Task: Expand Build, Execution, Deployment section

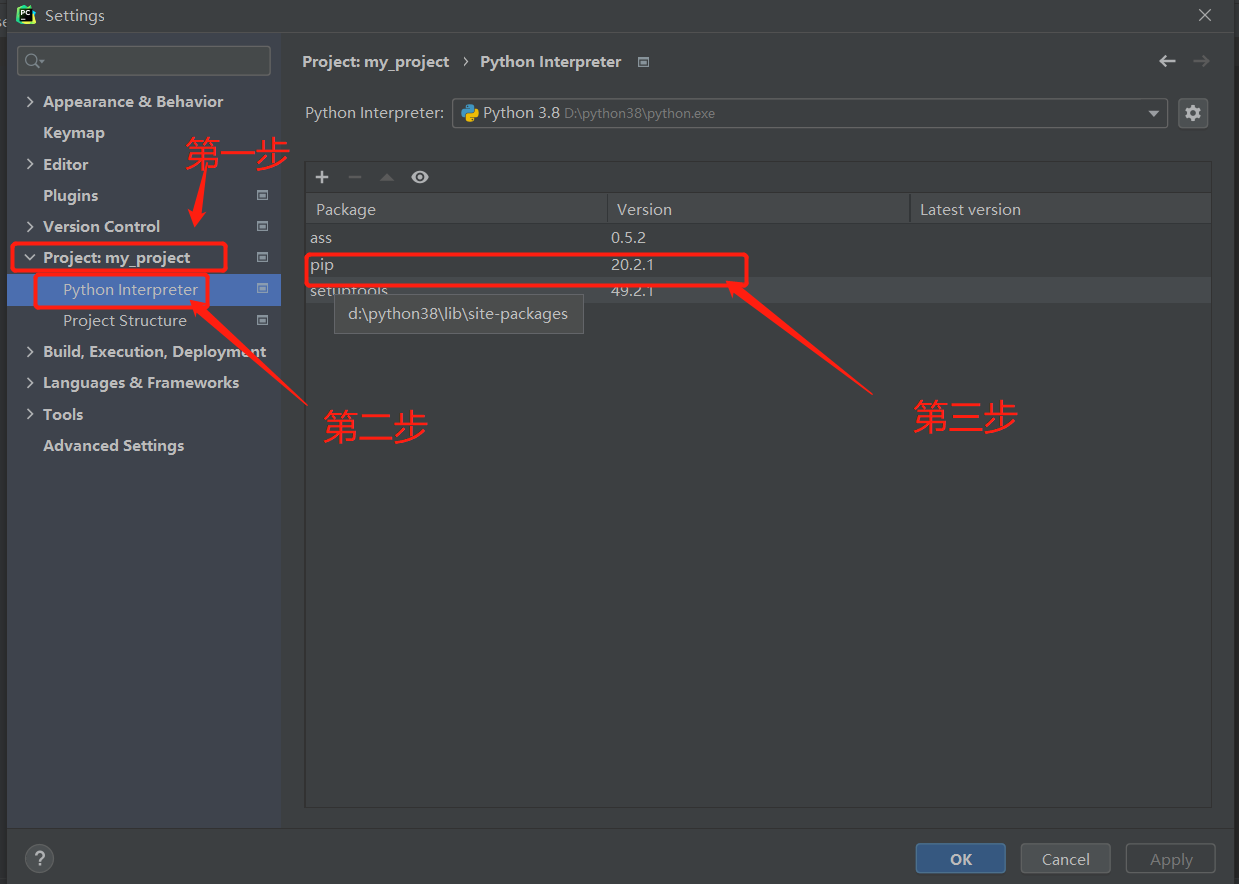Action: pyautogui.click(x=30, y=351)
